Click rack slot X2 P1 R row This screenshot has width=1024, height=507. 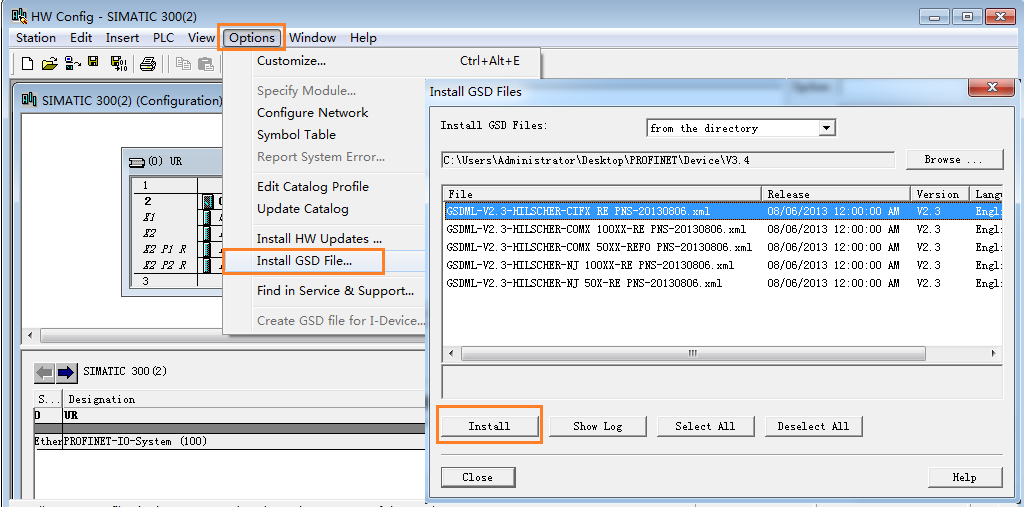[176, 248]
